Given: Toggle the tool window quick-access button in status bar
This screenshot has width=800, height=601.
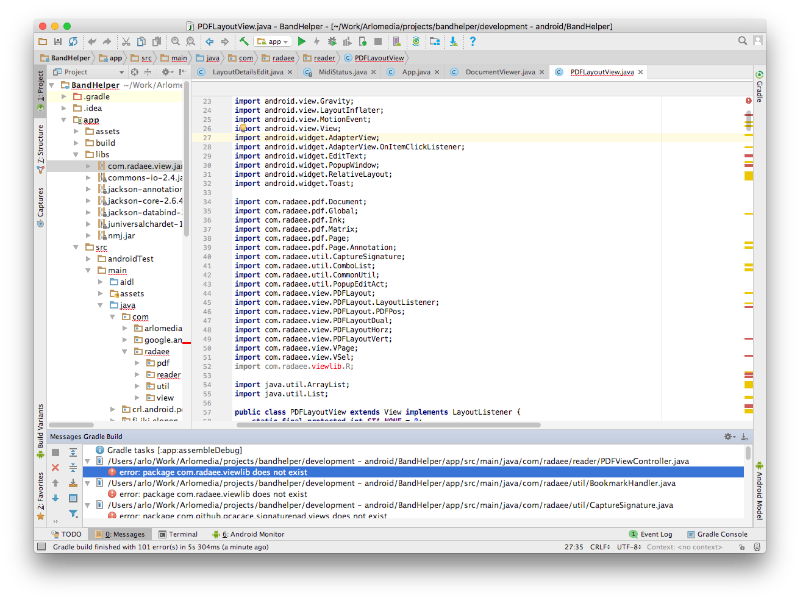Looking at the screenshot, I should 40,548.
